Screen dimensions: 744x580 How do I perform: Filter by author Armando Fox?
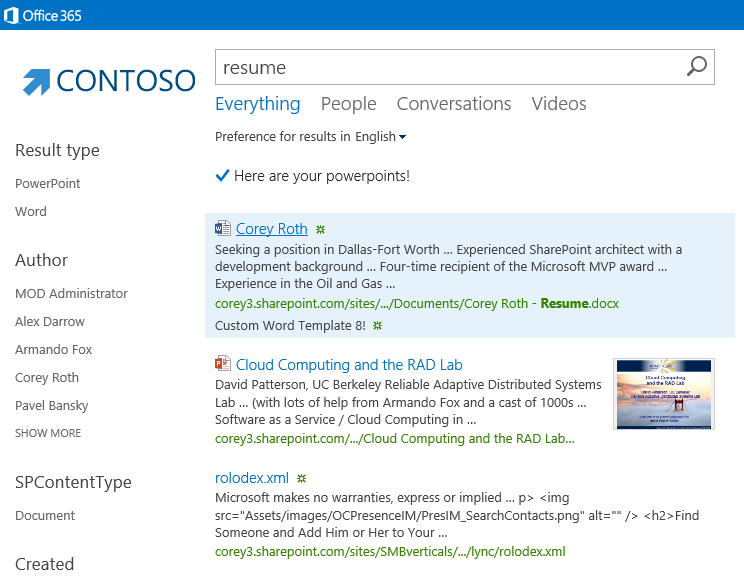[54, 350]
